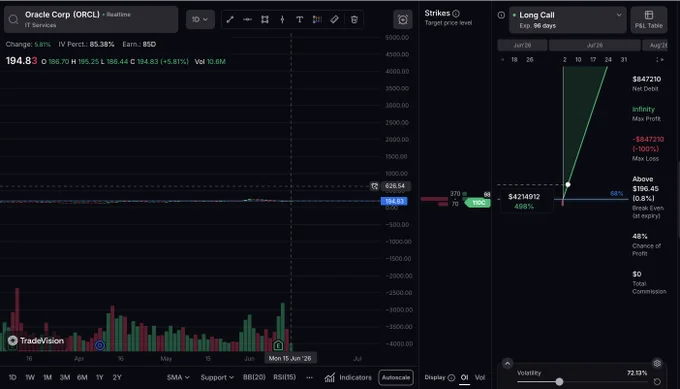Click the volatility slider handle
This screenshot has height=389, width=680.
click(559, 382)
